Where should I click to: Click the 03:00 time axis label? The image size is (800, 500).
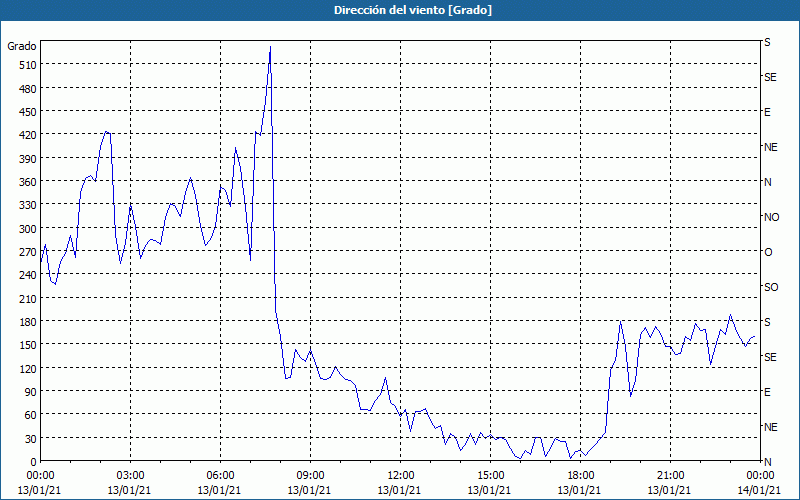click(130, 476)
